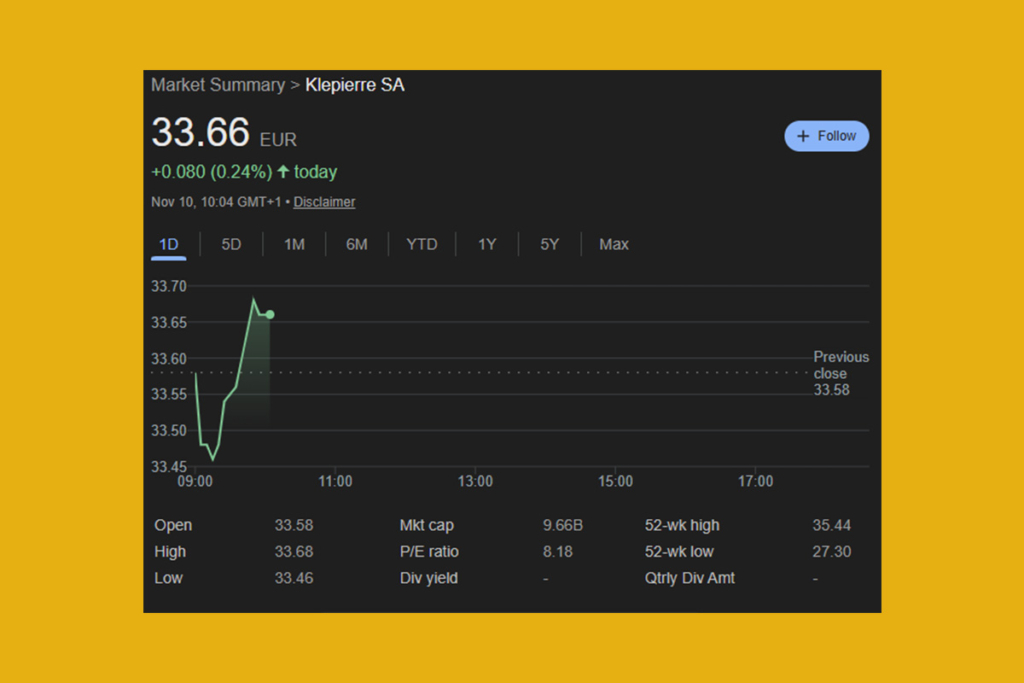
Task: Click the 11:00 time axis label
Action: 335,481
